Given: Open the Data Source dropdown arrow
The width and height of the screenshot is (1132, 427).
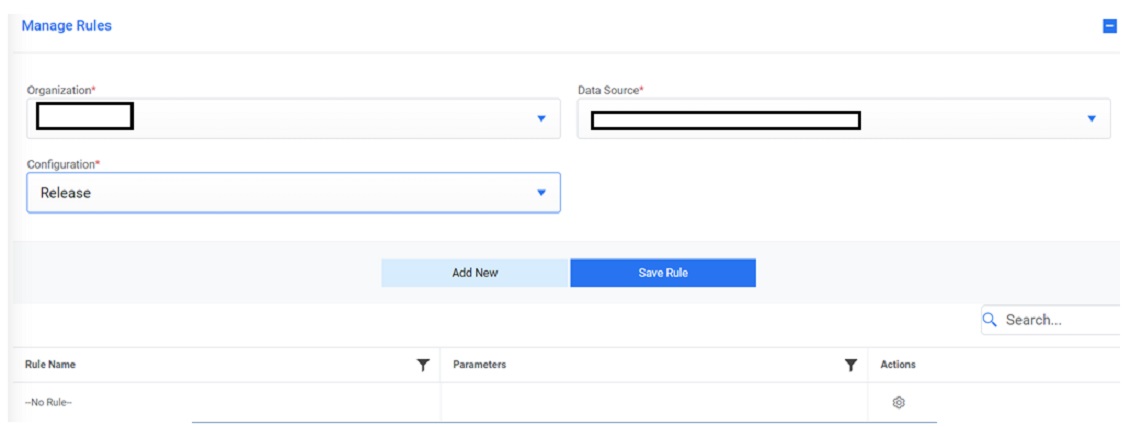Looking at the screenshot, I should (x=1091, y=118).
